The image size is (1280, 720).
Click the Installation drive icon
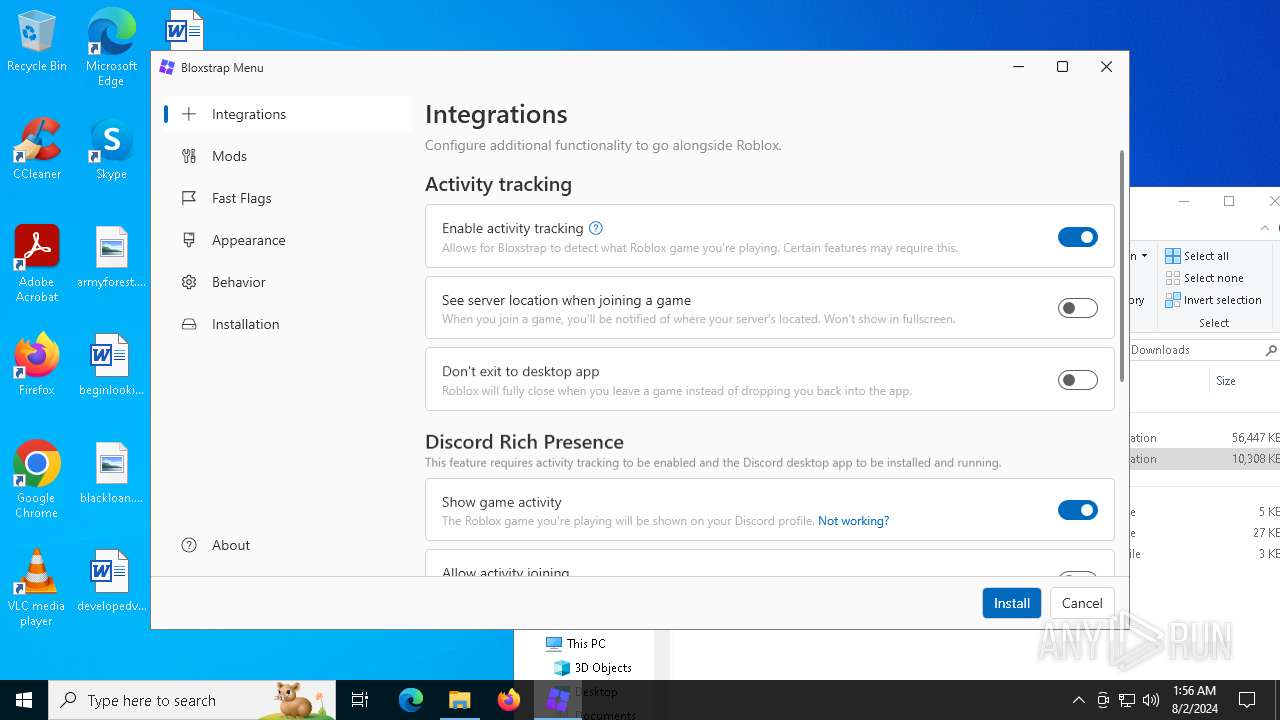click(x=189, y=324)
